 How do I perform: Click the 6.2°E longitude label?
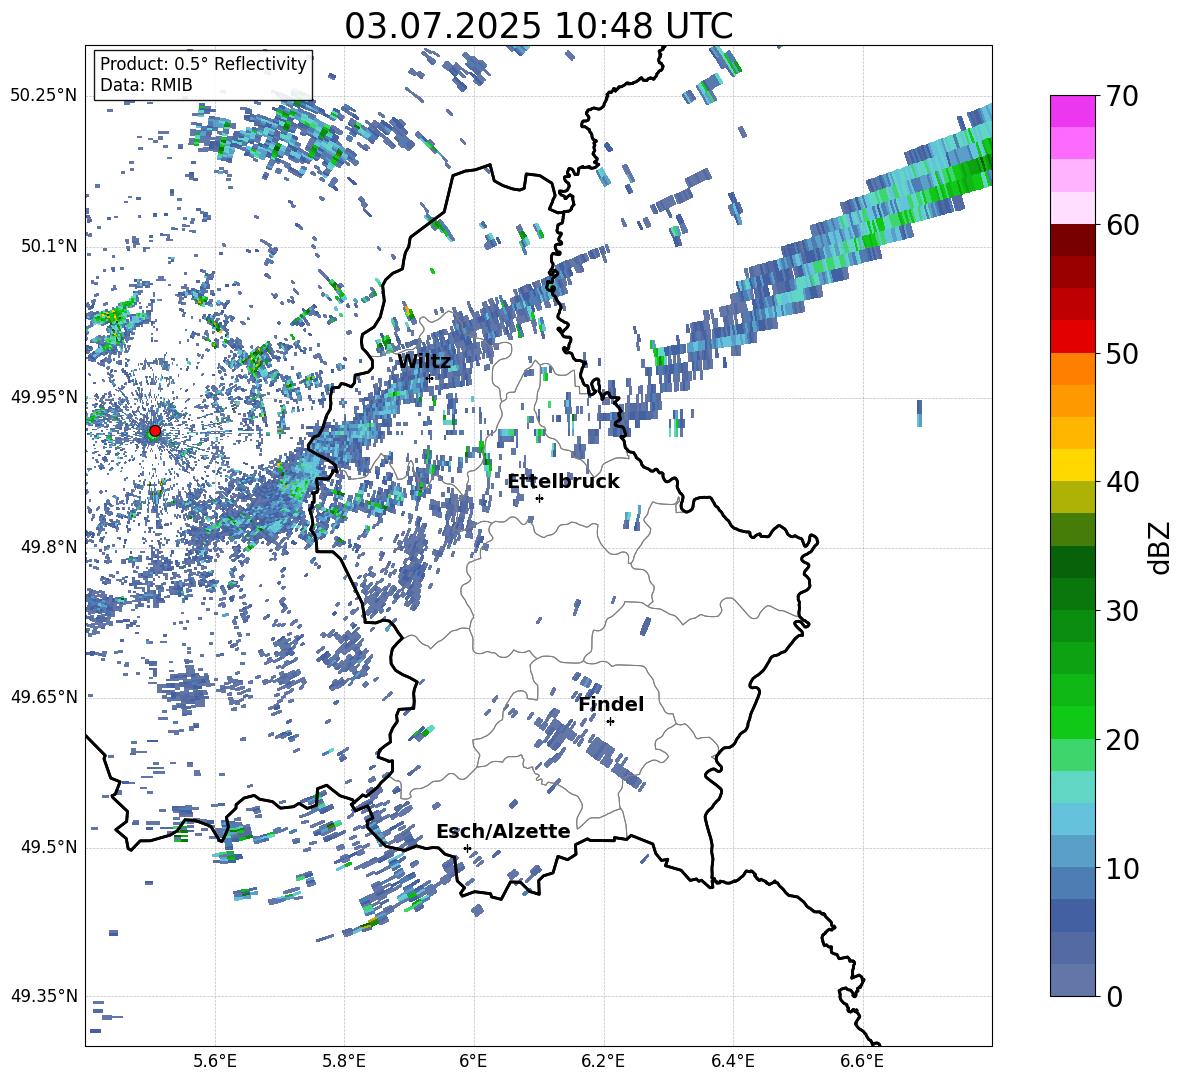coord(603,1061)
